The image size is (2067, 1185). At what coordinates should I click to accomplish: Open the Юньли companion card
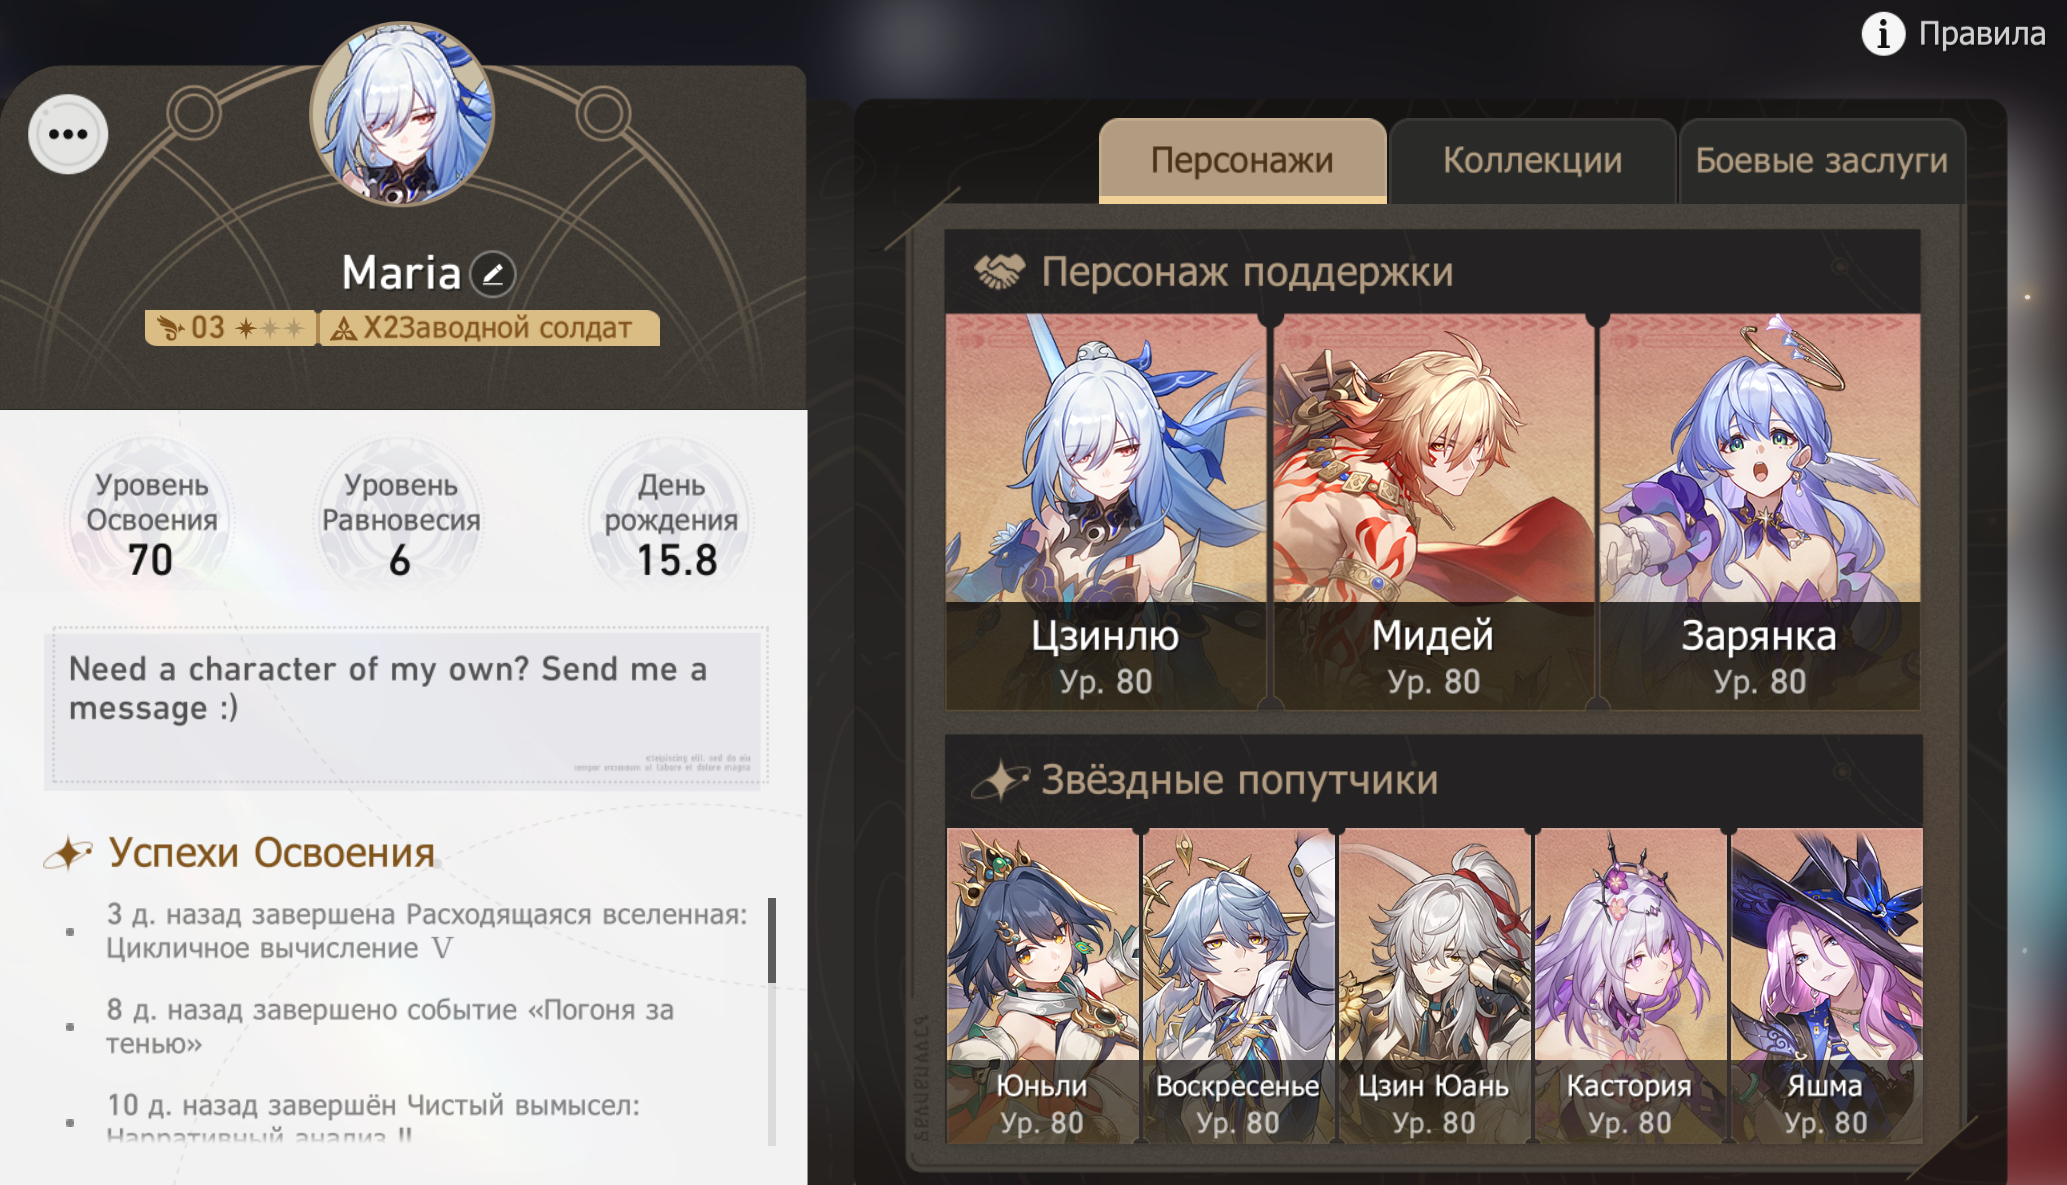(x=1042, y=985)
